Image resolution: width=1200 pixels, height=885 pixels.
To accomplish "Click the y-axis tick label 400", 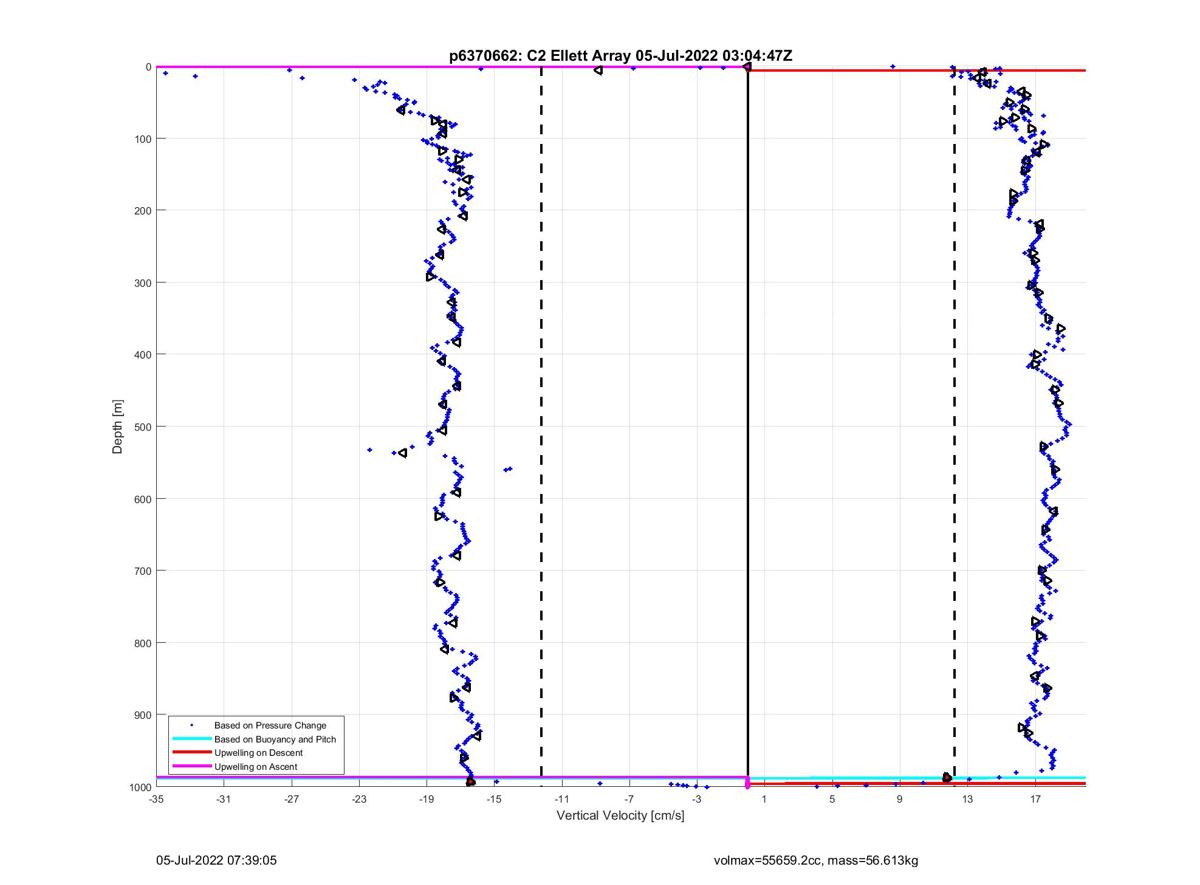I will coord(142,354).
